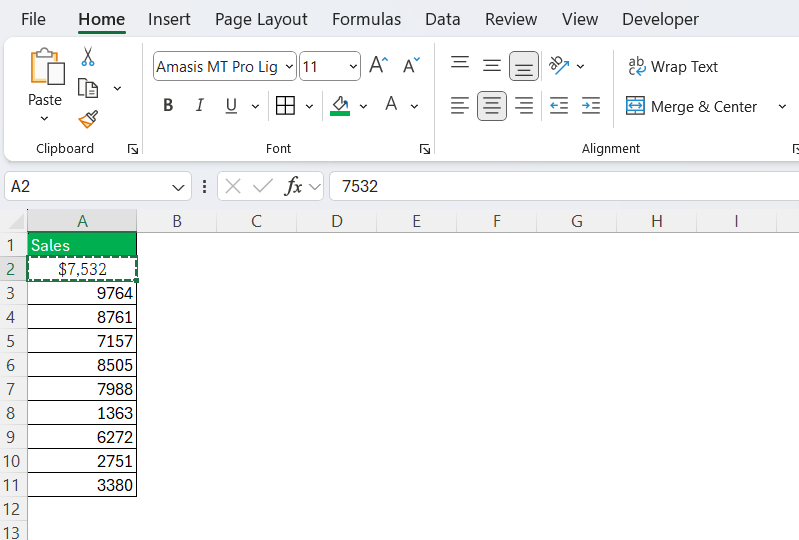Toggle Bold formatting
The image size is (799, 540).
tap(168, 105)
